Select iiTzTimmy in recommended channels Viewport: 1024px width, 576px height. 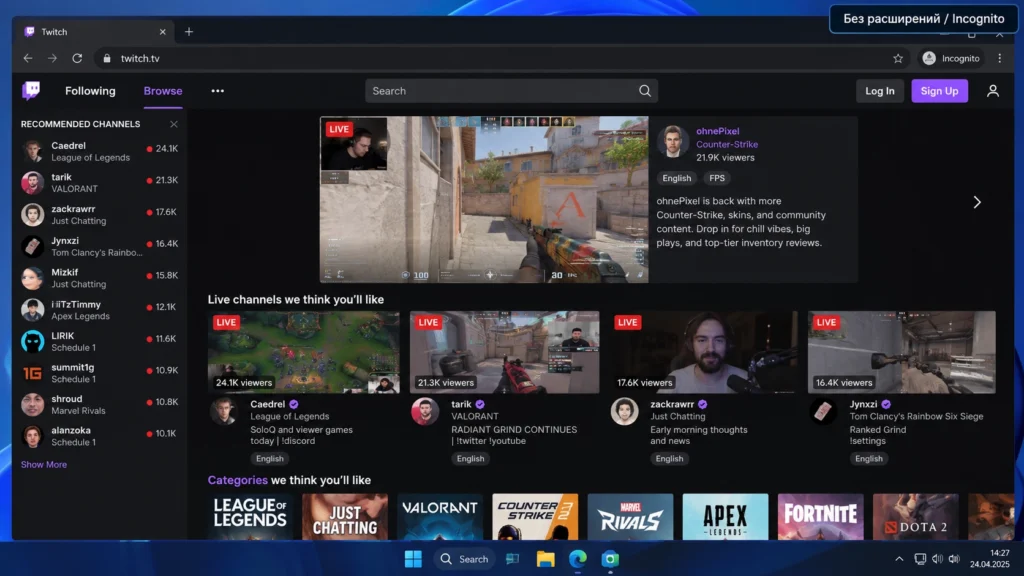pyautogui.click(x=99, y=310)
